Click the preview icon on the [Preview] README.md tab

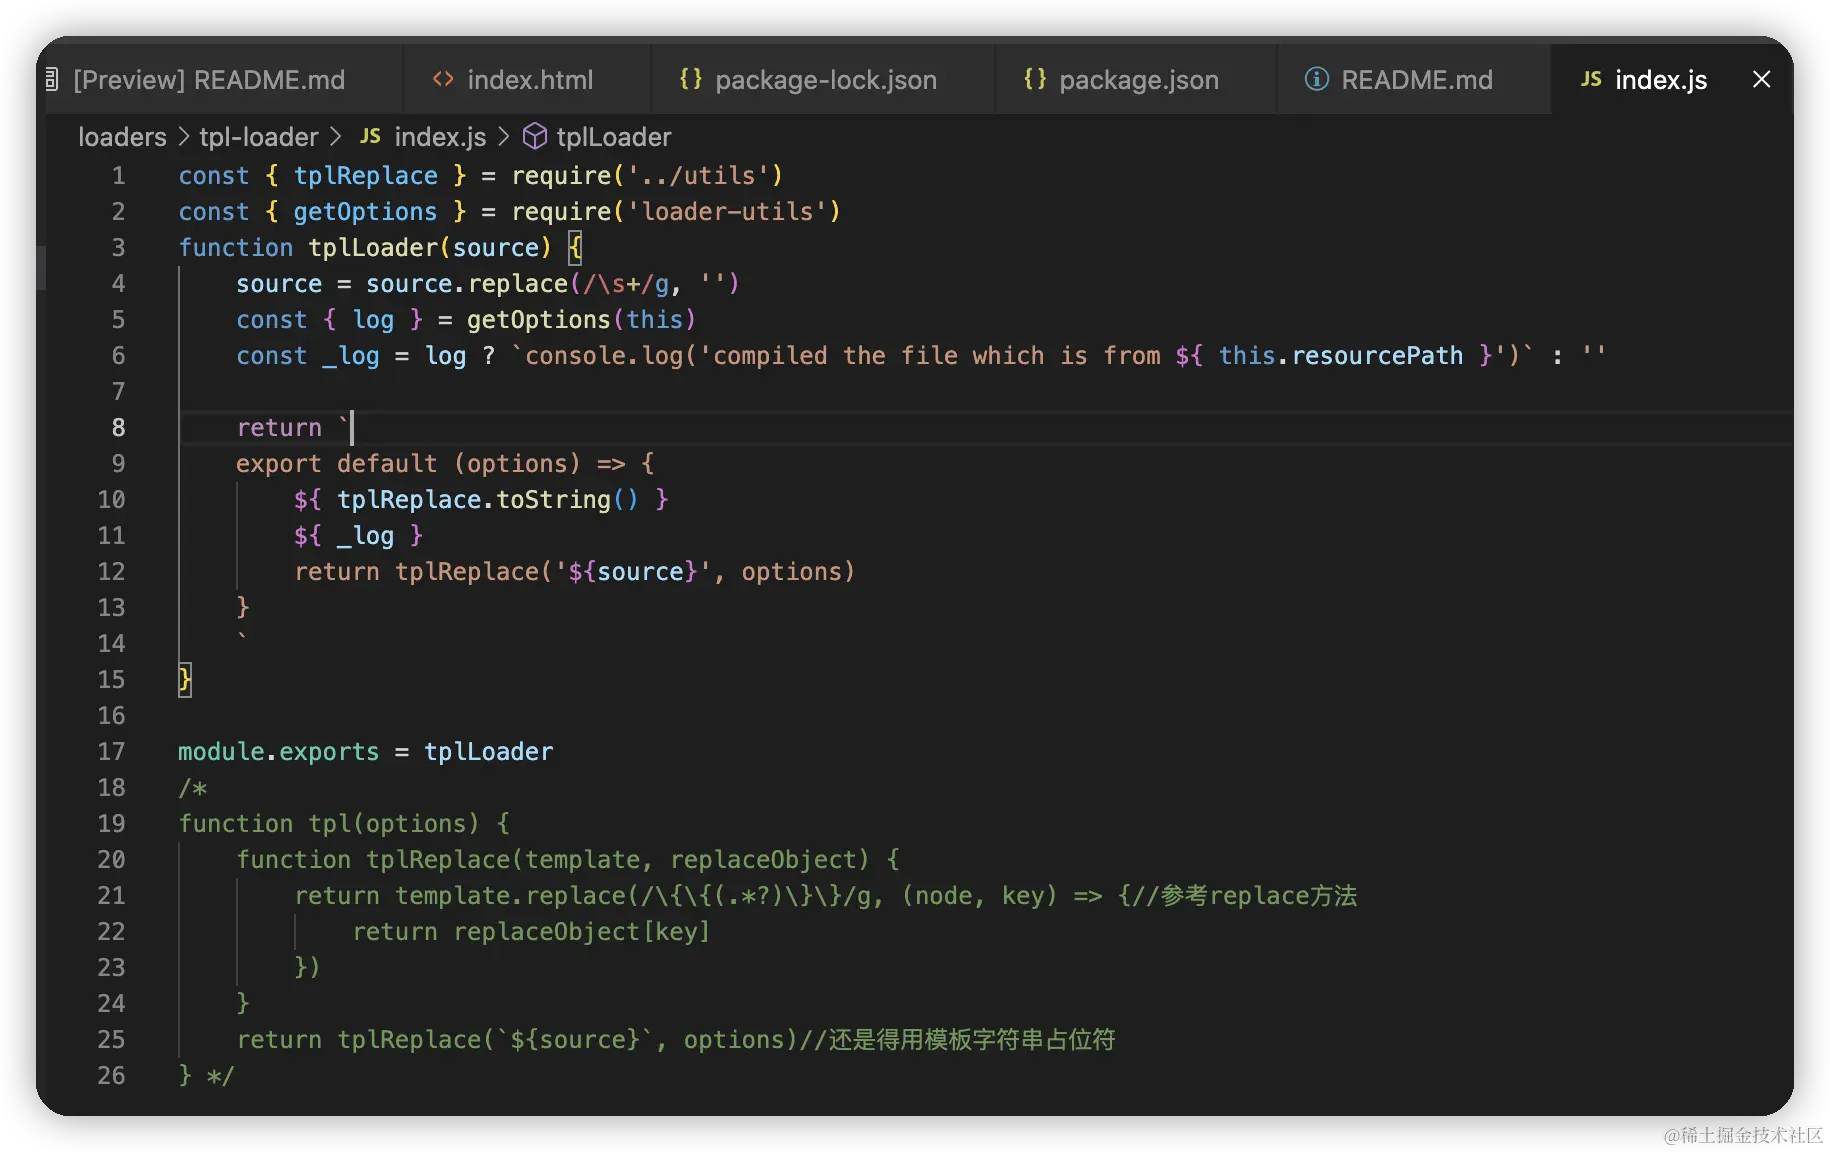(52, 79)
